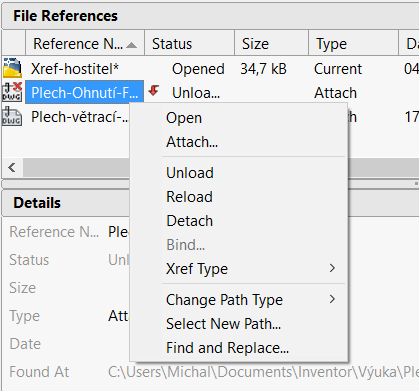Click the Size column header
Image resolution: width=419 pixels, height=391 pixels.
[272, 44]
